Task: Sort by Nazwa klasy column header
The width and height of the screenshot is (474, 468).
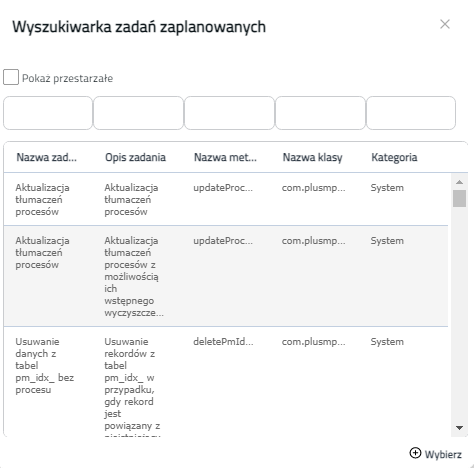Action: pos(312,157)
